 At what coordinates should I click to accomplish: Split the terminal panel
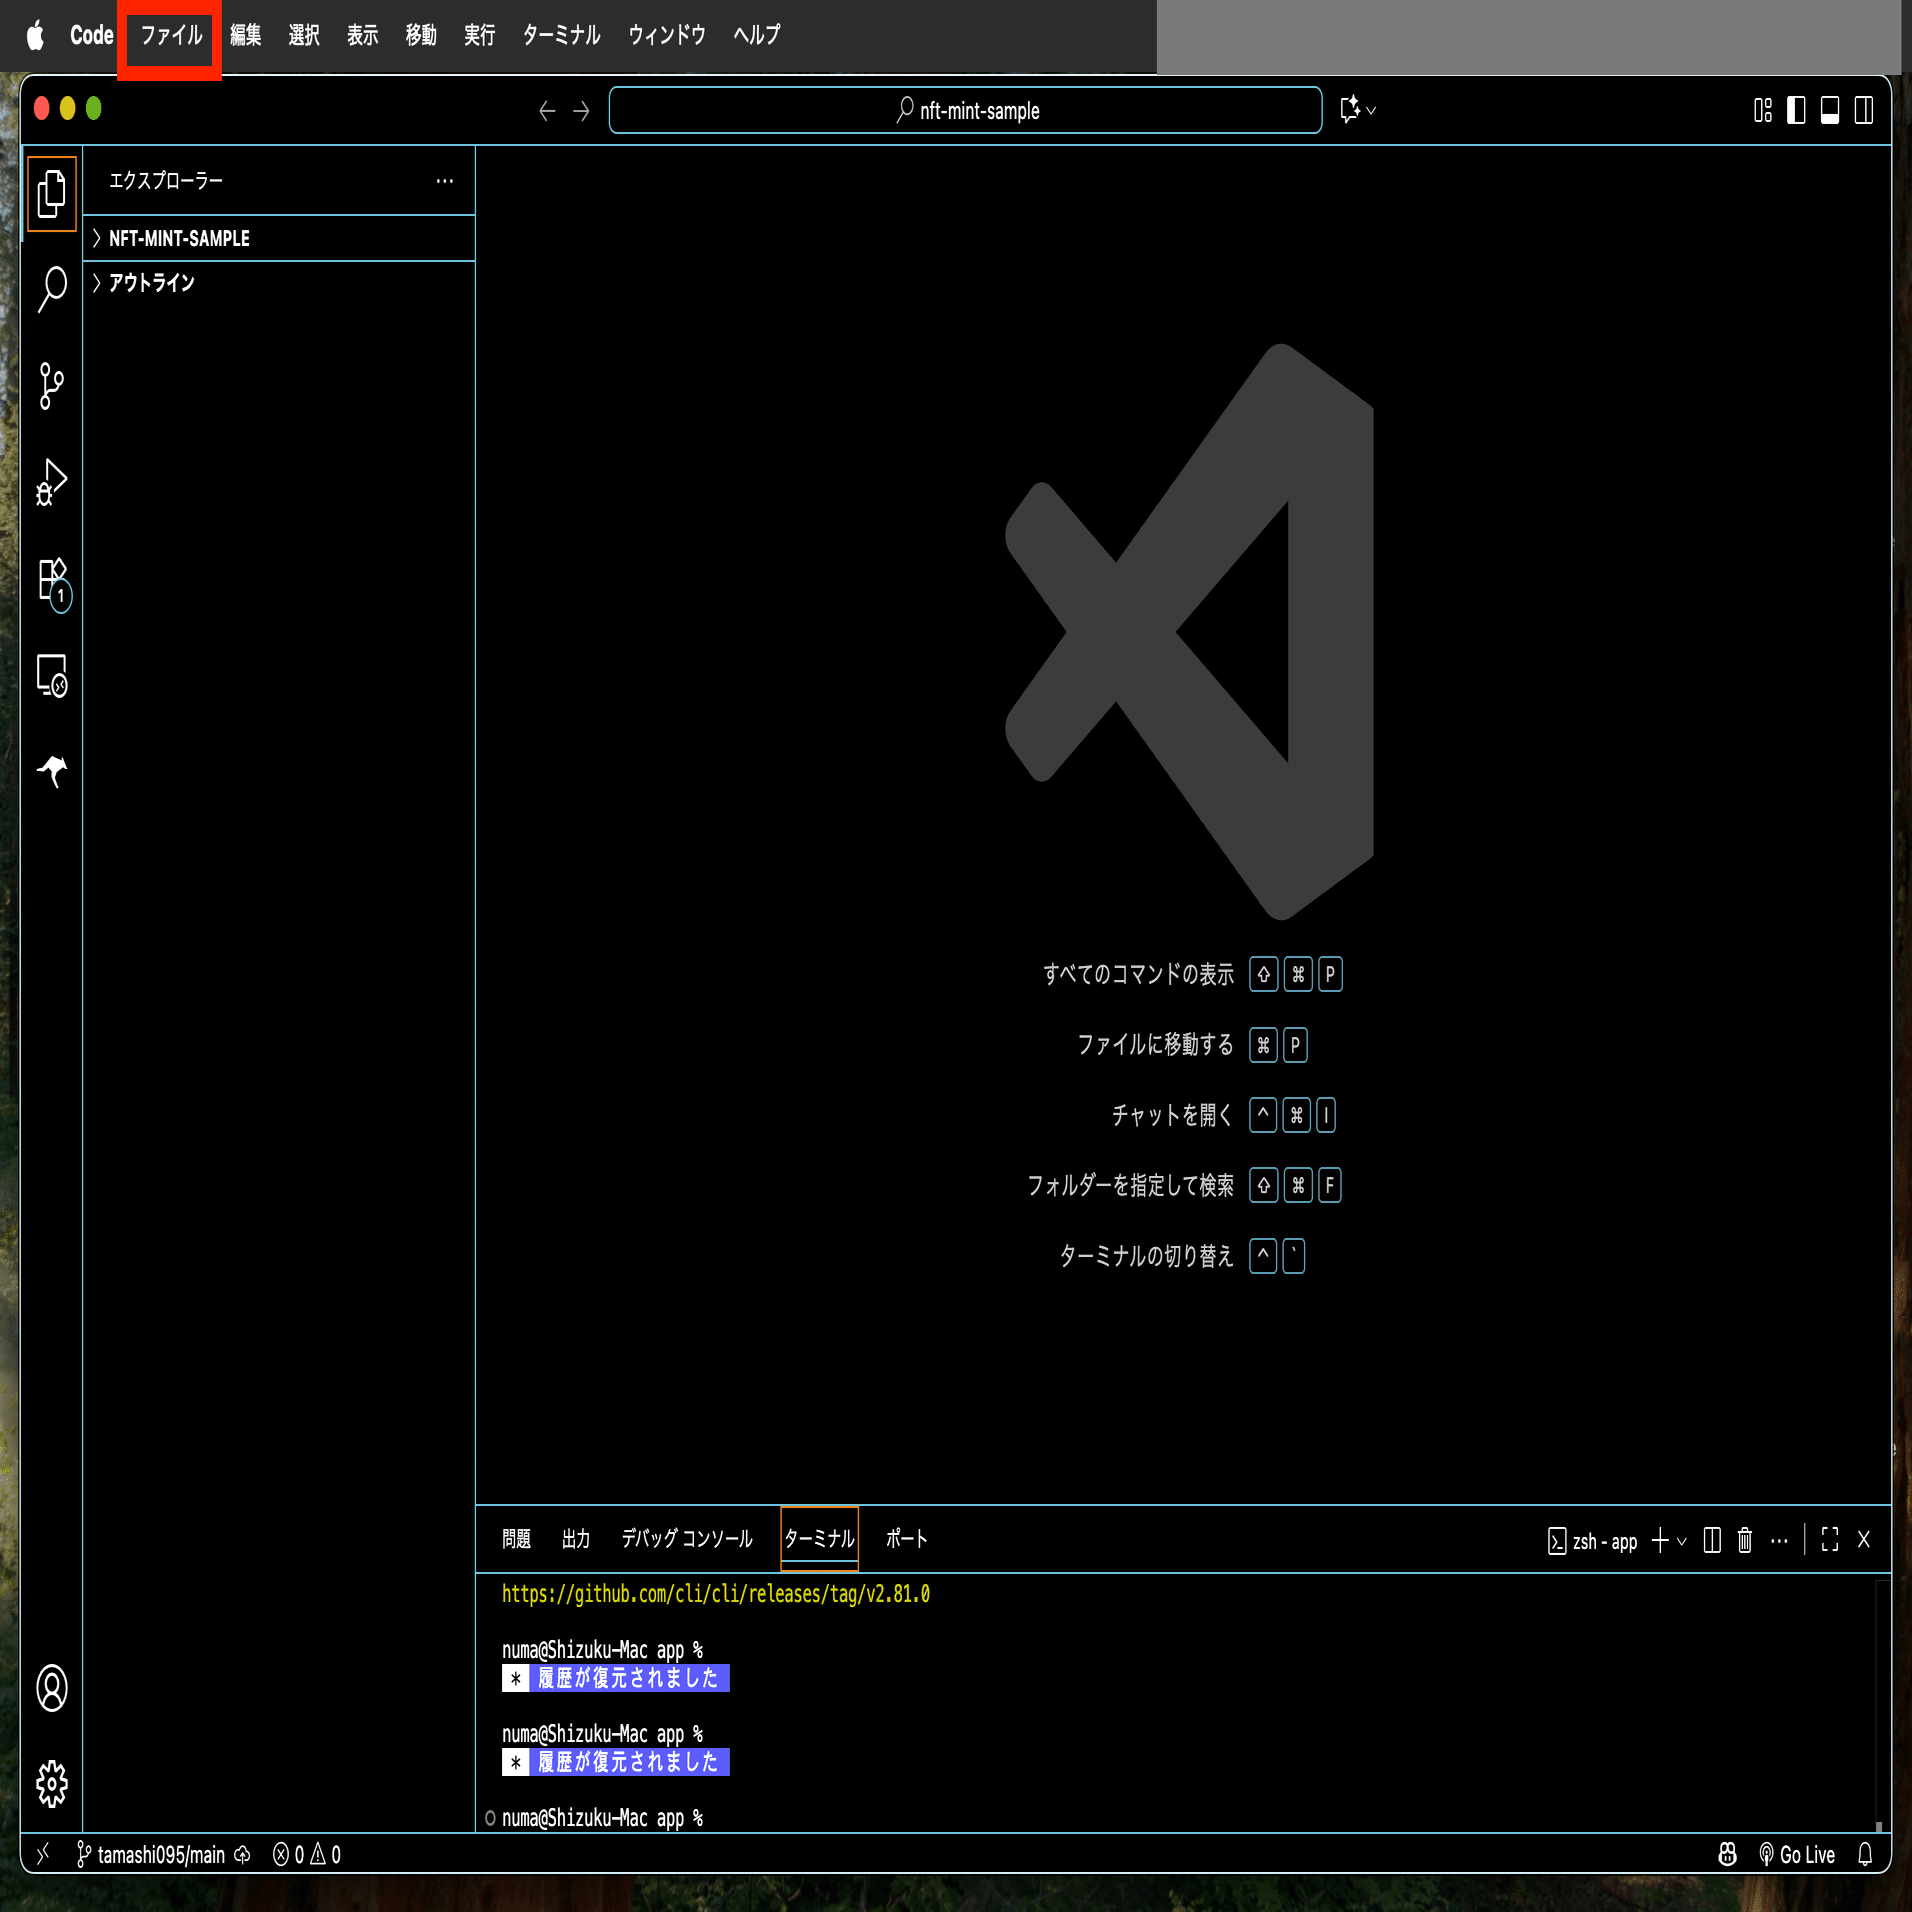click(1712, 1540)
